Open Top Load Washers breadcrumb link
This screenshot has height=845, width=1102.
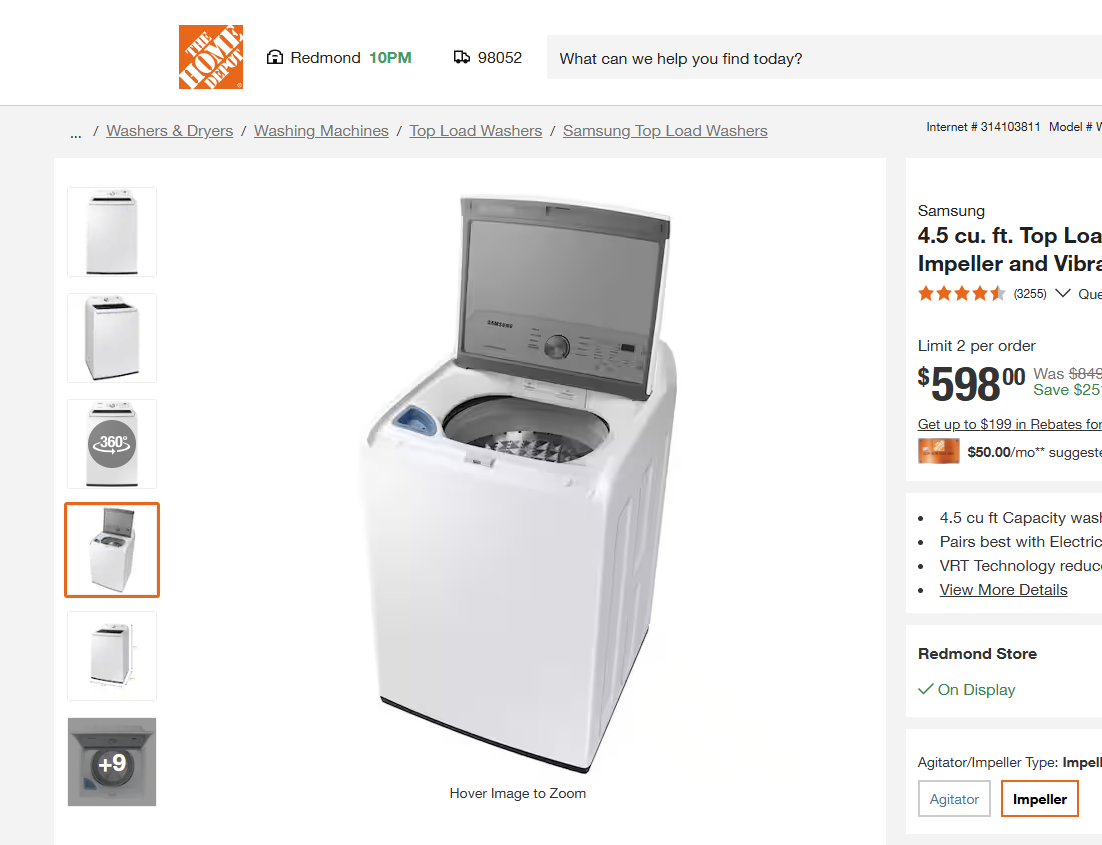(475, 131)
